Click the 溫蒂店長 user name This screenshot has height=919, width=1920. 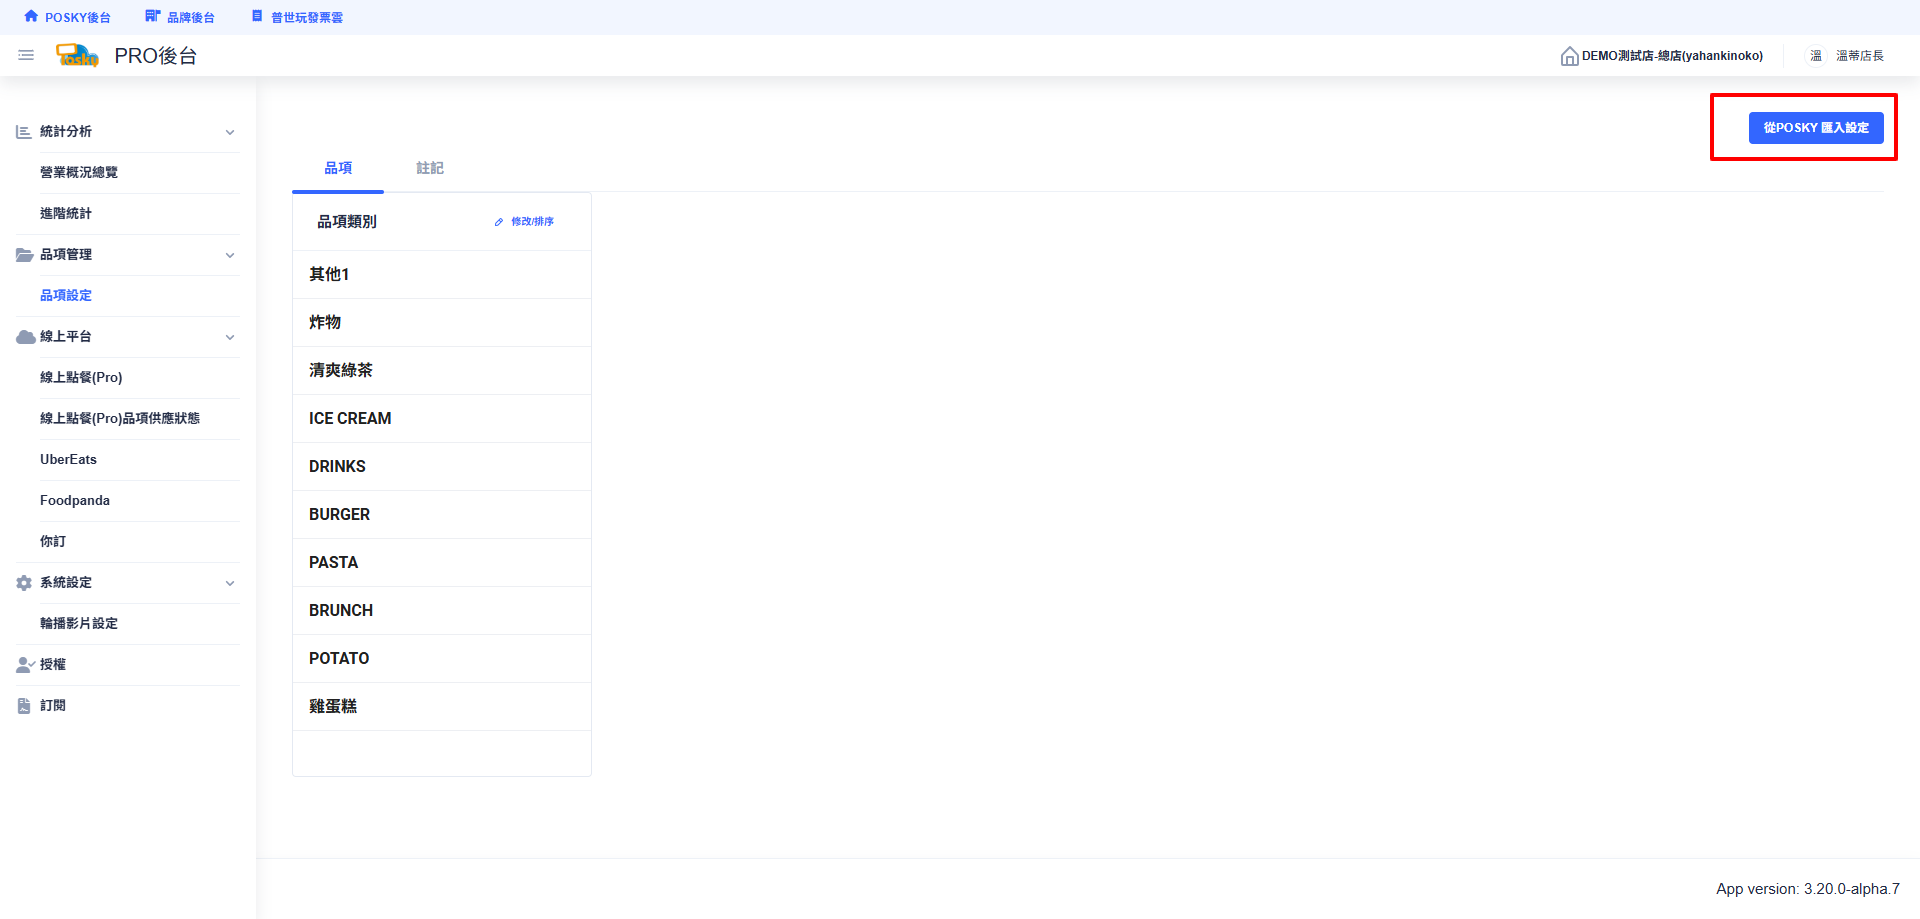tap(1860, 56)
